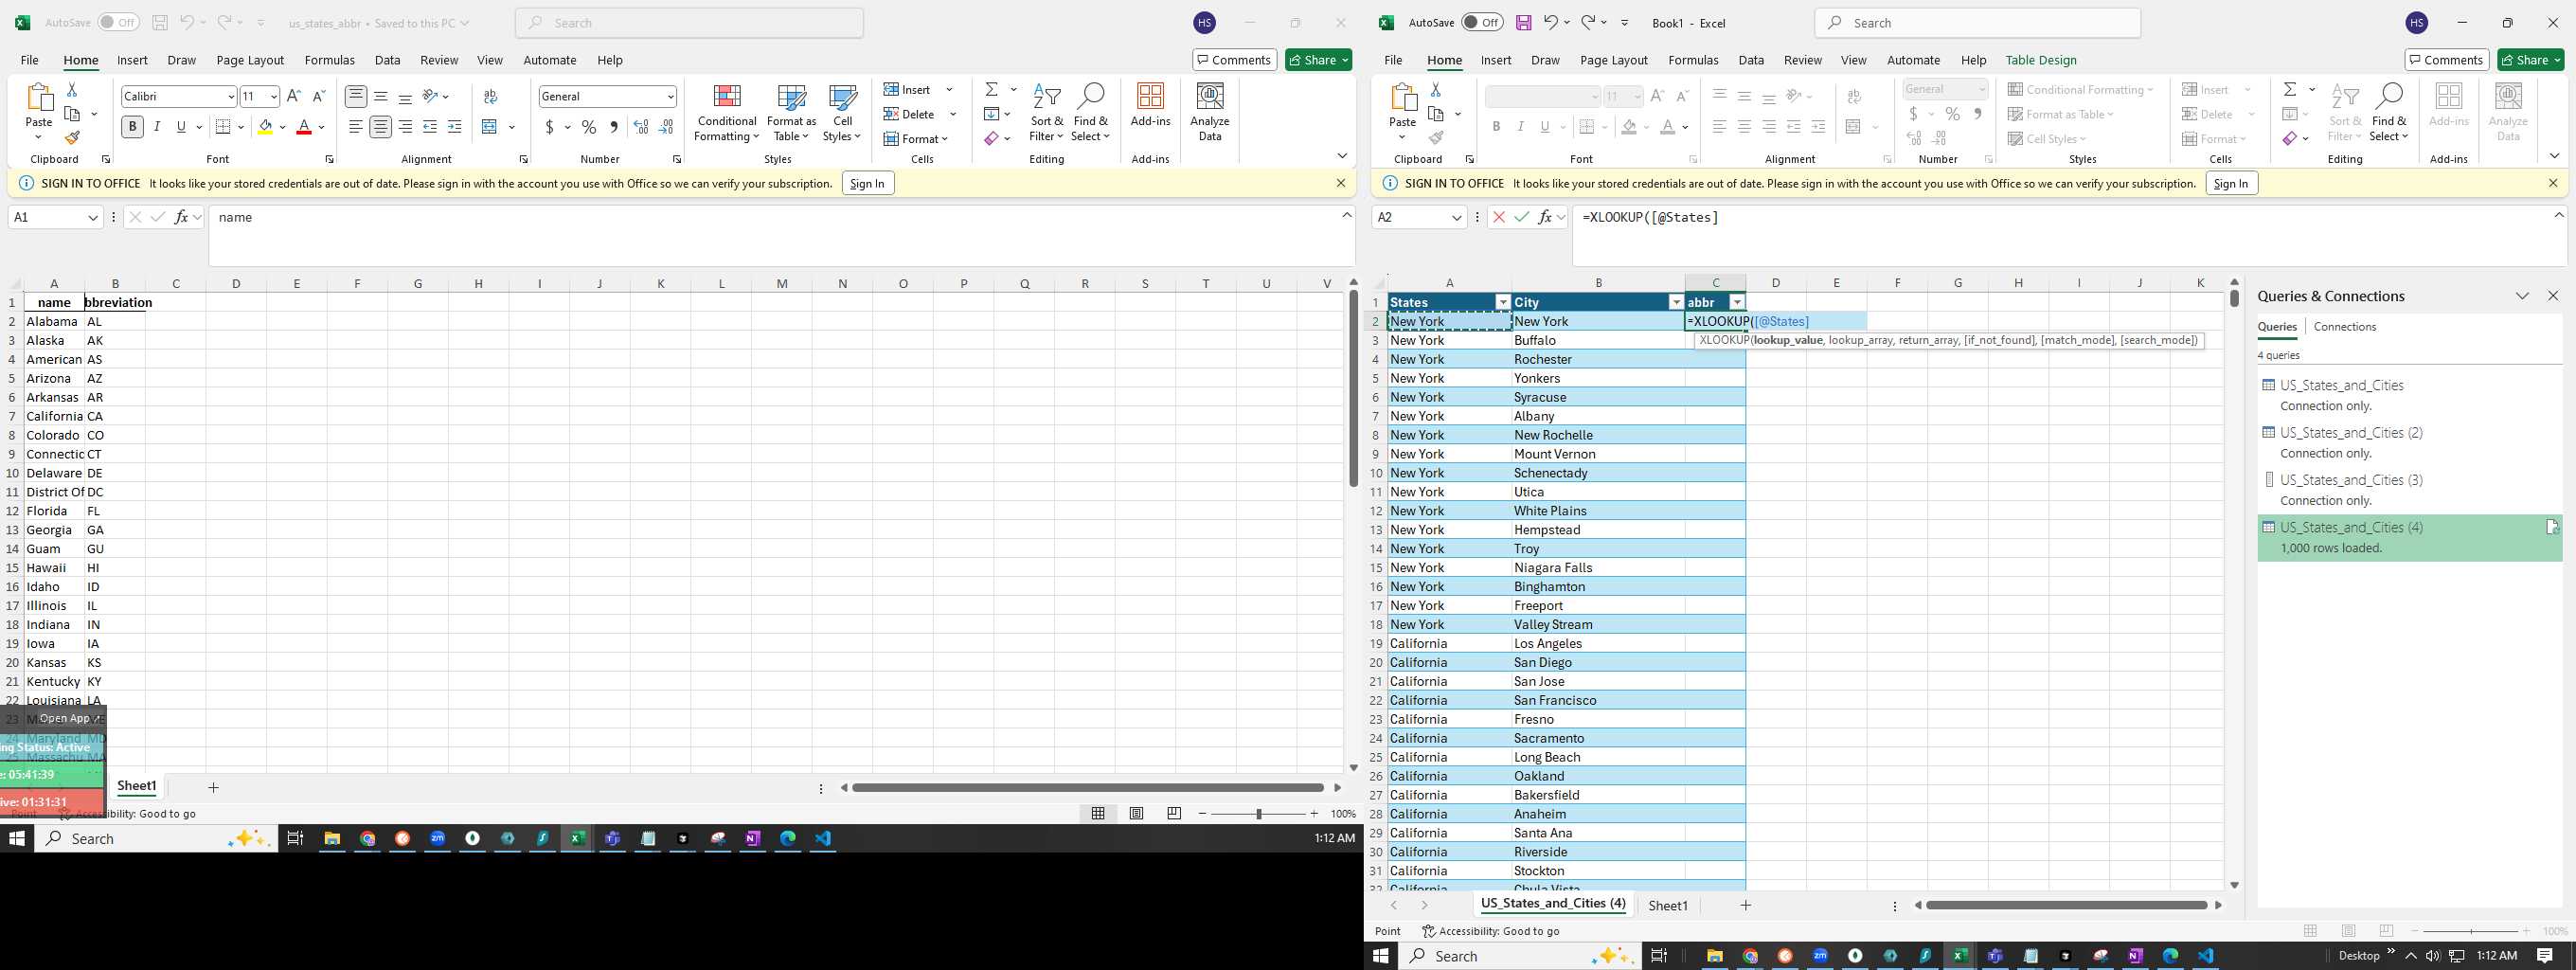Screen dimensions: 2576x970
Task: Open font size dropdown in left window
Action: [273, 96]
